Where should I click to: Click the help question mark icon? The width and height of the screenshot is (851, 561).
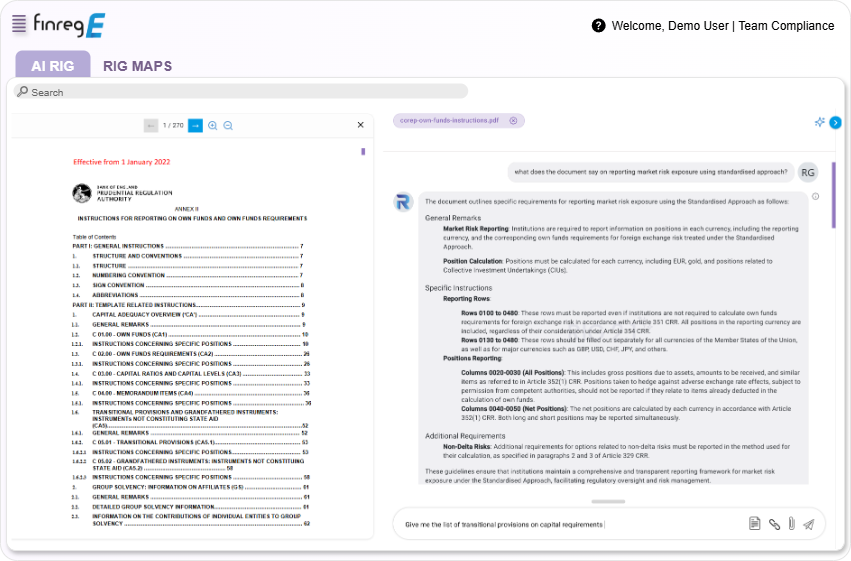(598, 26)
